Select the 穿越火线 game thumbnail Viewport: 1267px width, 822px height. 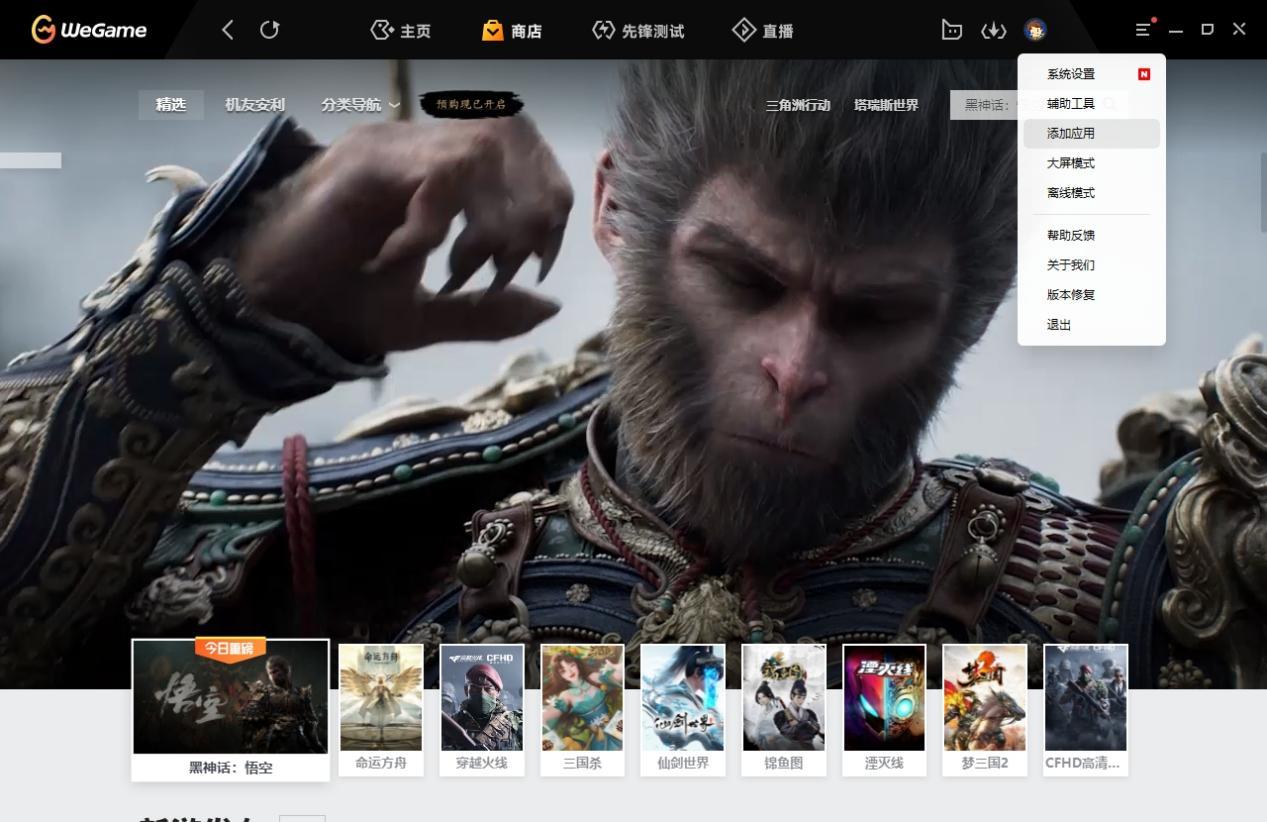pos(482,709)
